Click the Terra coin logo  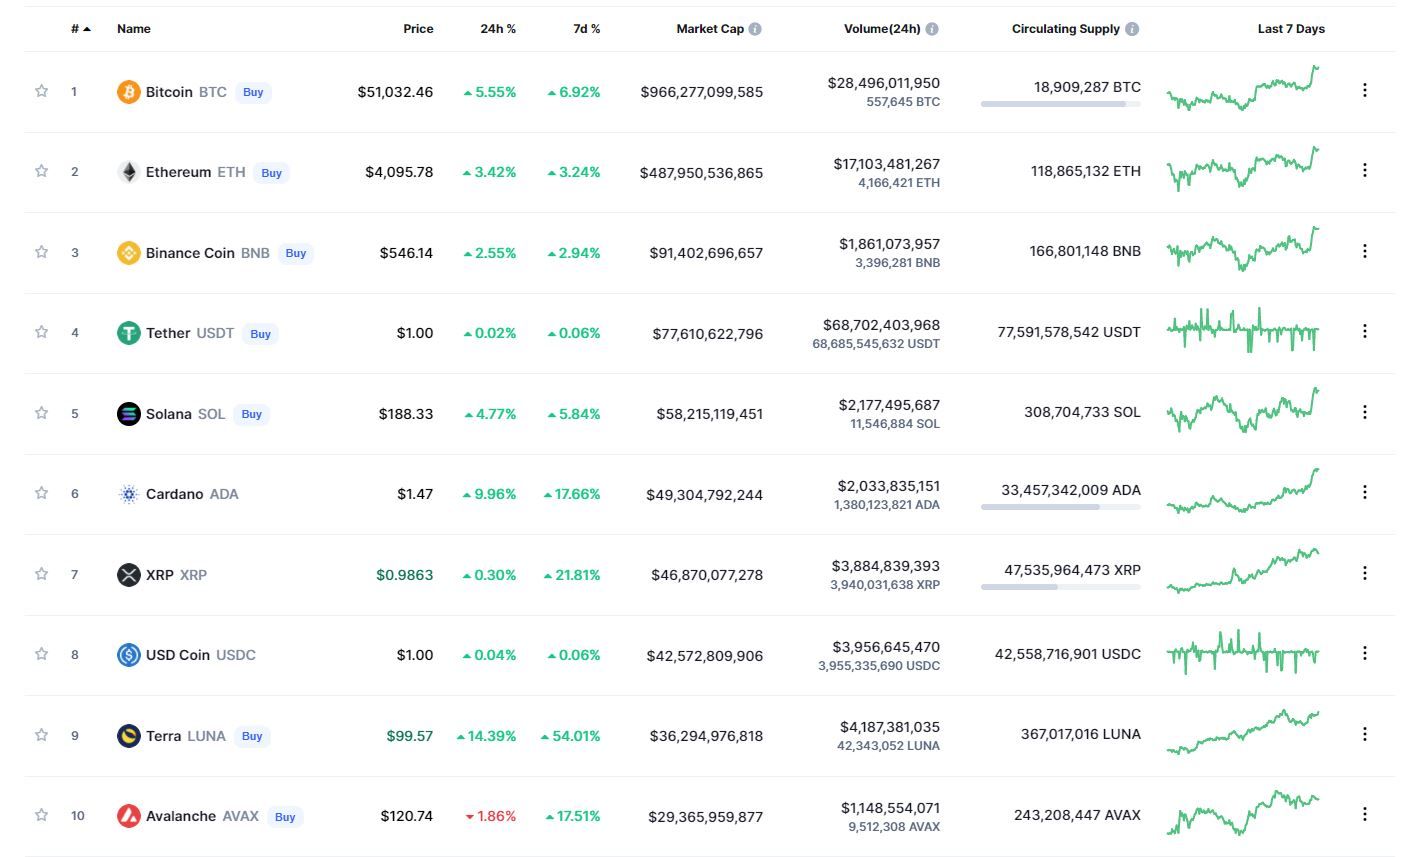tap(128, 736)
